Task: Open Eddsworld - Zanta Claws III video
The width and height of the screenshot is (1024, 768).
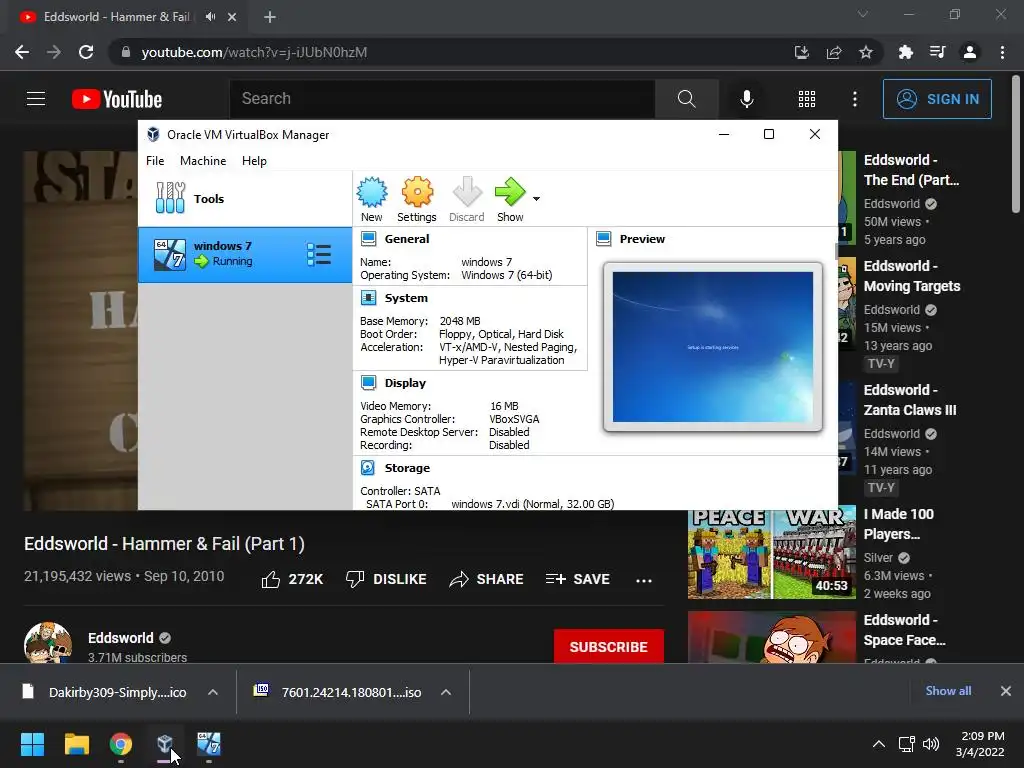Action: (910, 400)
